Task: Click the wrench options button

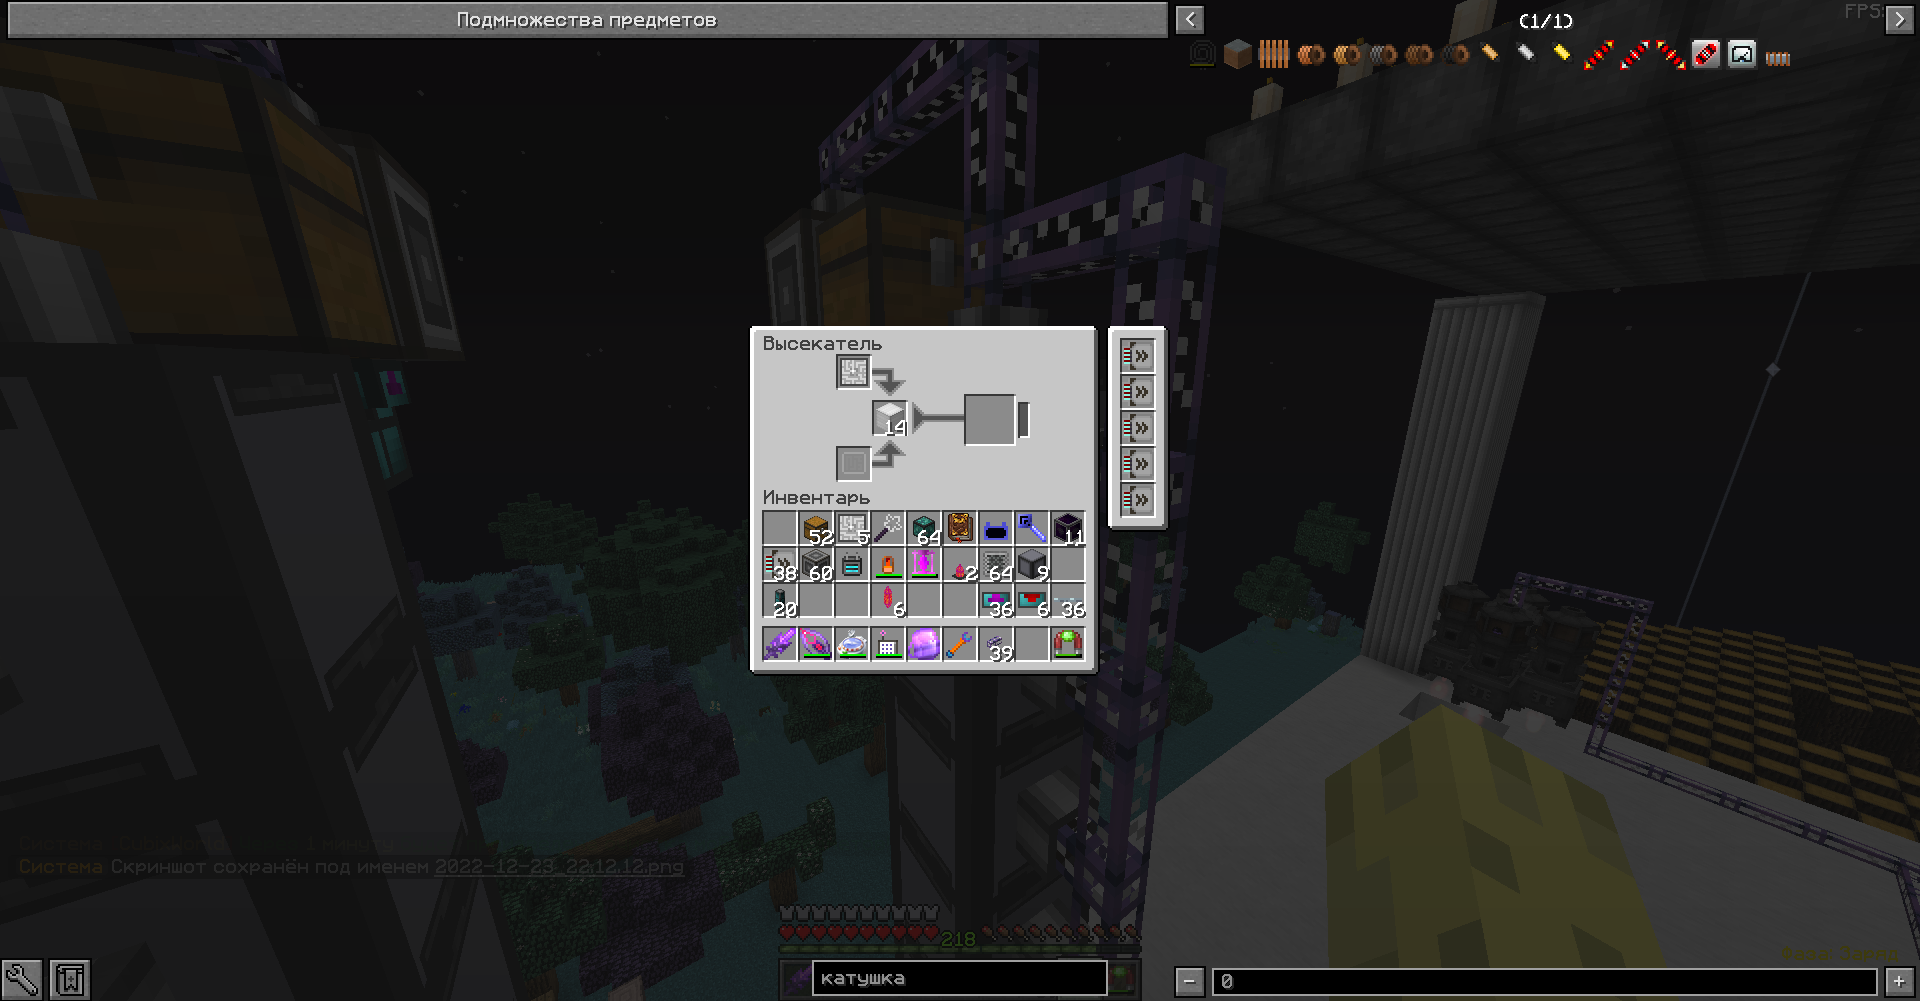Action: [x=22, y=979]
